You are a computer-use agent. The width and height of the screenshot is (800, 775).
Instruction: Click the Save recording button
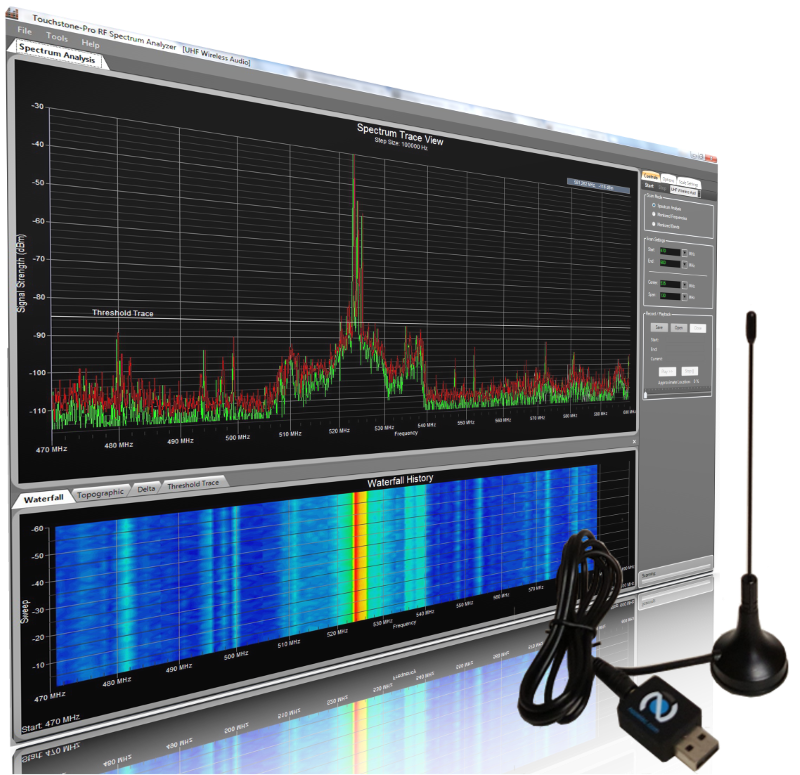(659, 327)
